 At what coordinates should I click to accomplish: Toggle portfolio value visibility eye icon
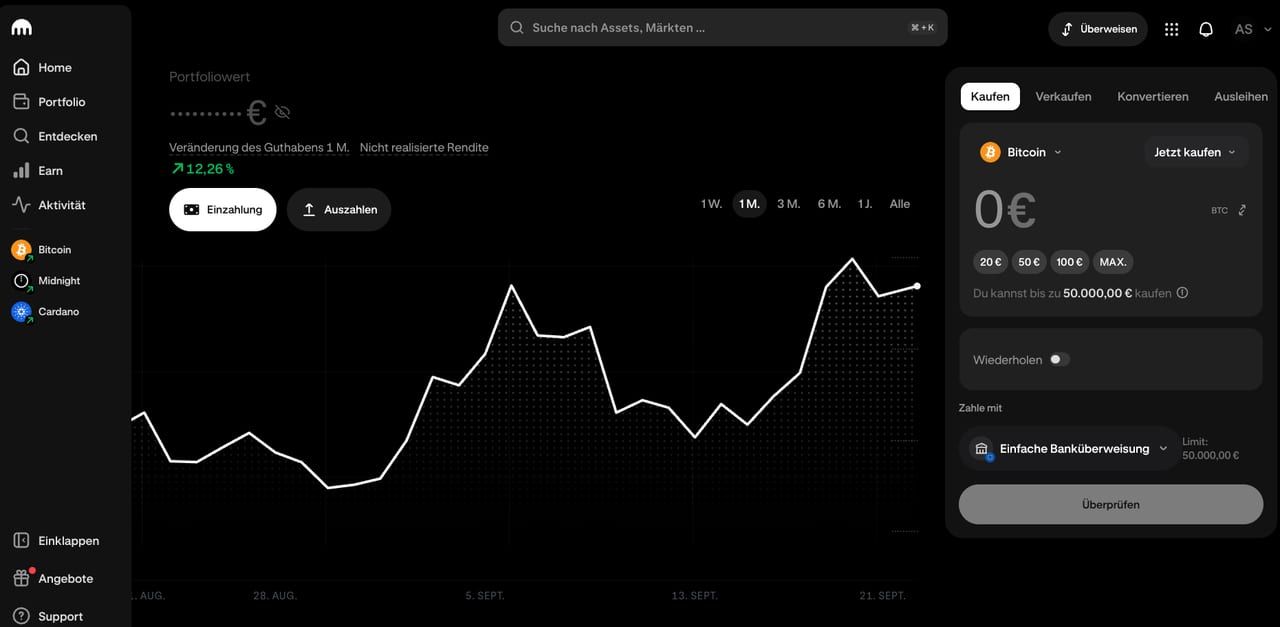click(x=282, y=112)
